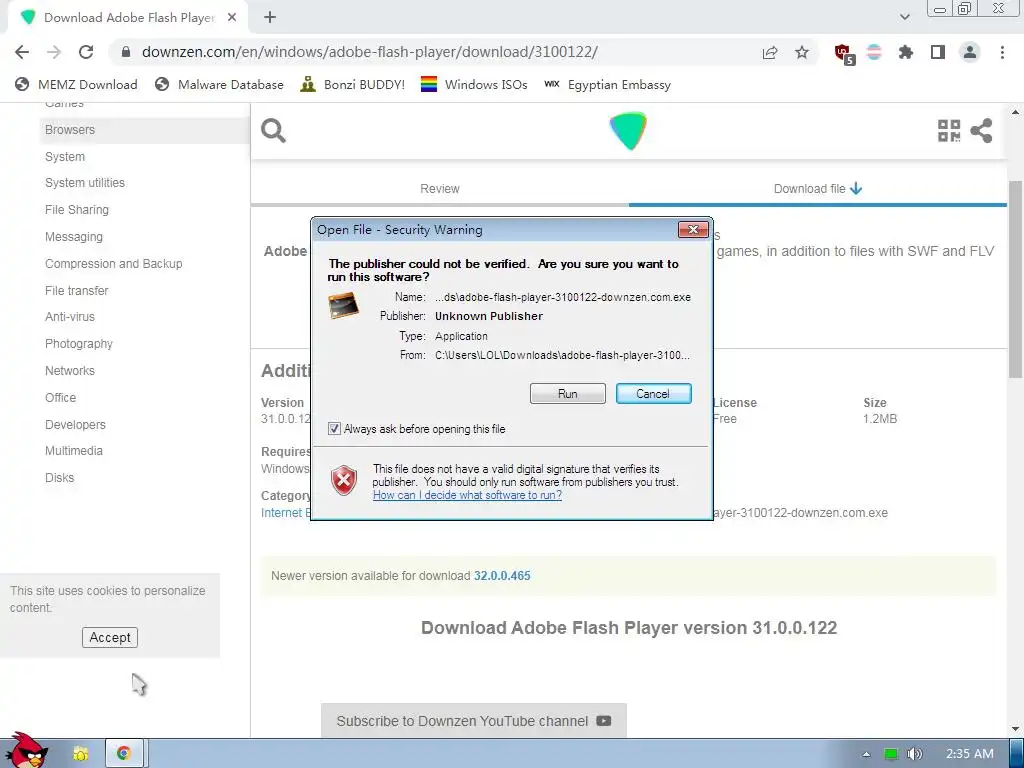
Task: Open the MEMZ Download bookmark
Action: tap(76, 85)
